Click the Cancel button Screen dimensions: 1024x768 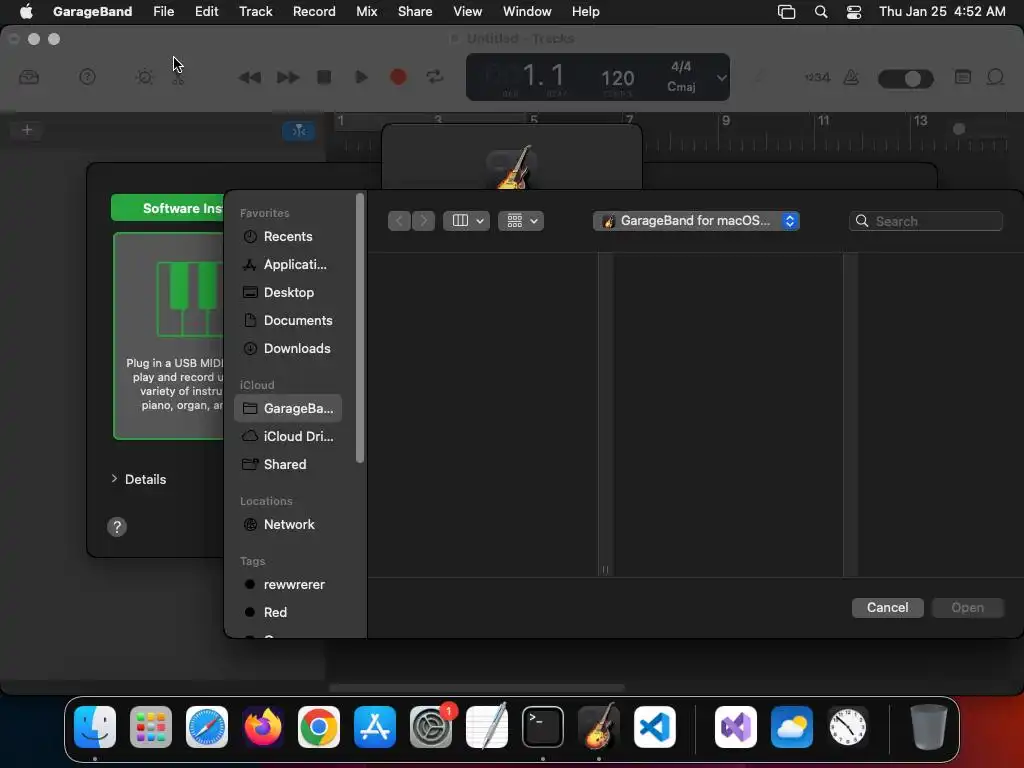(x=888, y=608)
